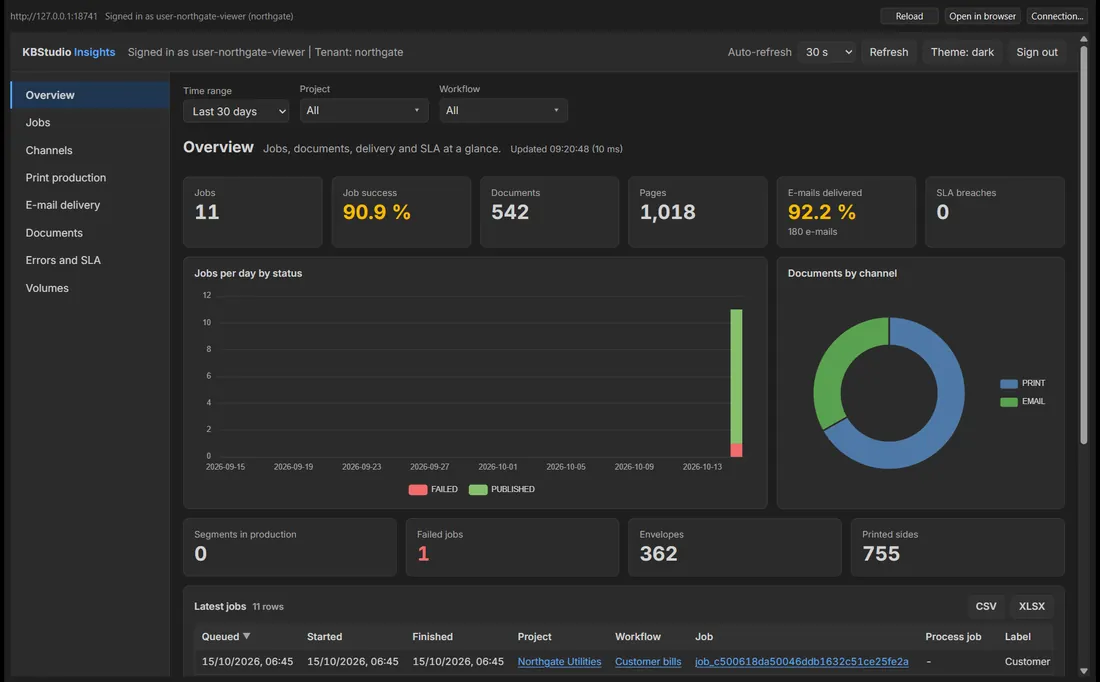Sort by the Queued column header
This screenshot has height=682, width=1100.
pyautogui.click(x=226, y=636)
